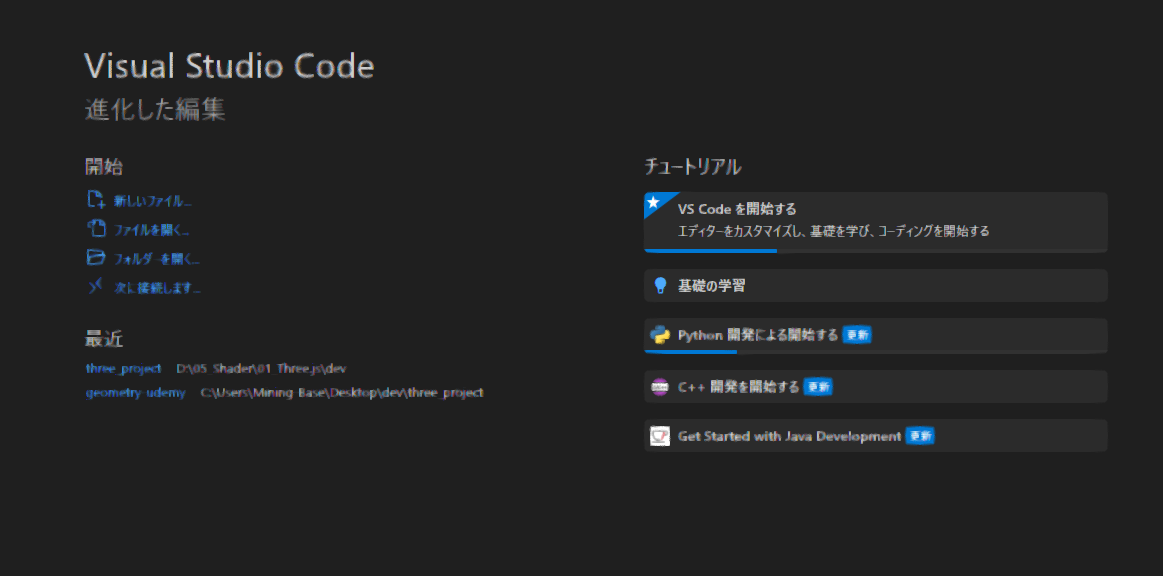Click the New File icon
1163x576 pixels.
tap(96, 199)
